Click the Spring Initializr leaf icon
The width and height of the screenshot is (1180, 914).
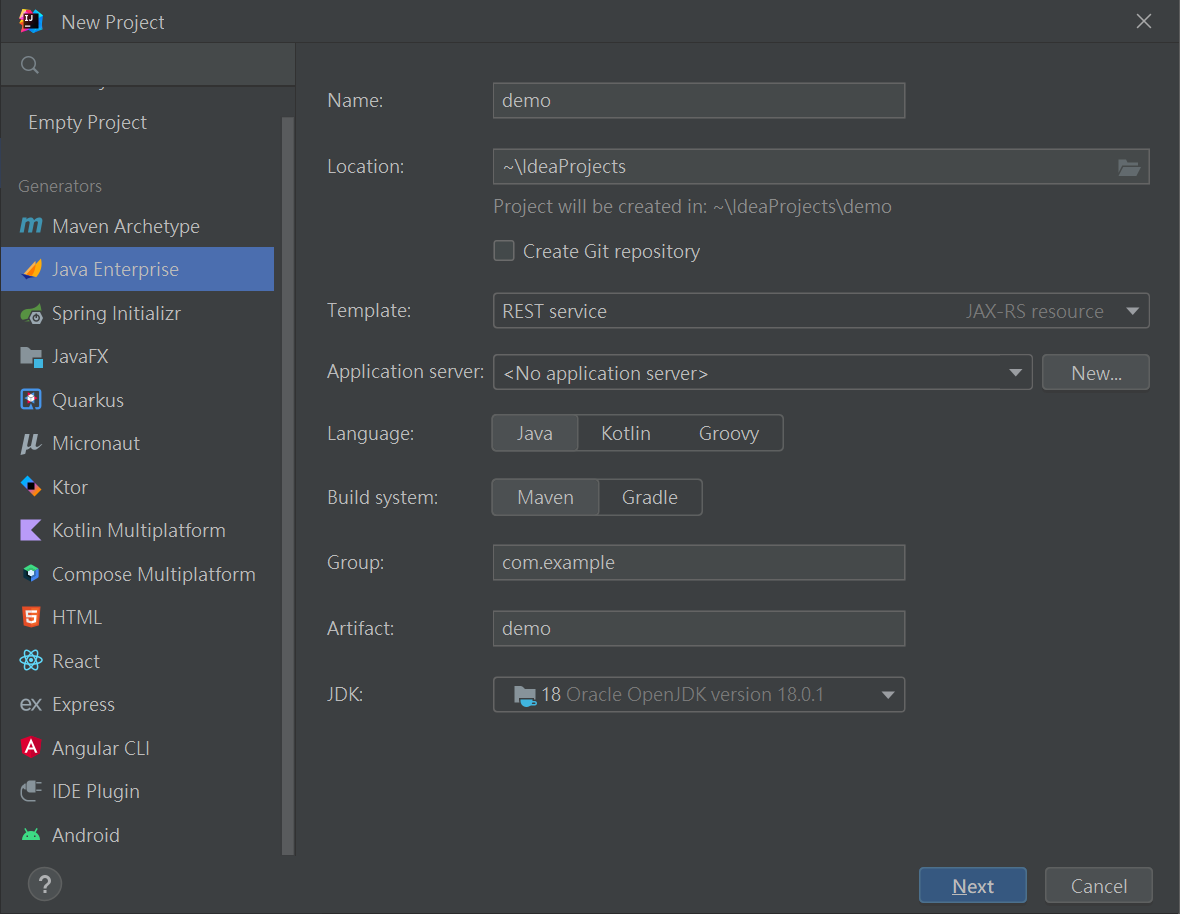coord(31,313)
